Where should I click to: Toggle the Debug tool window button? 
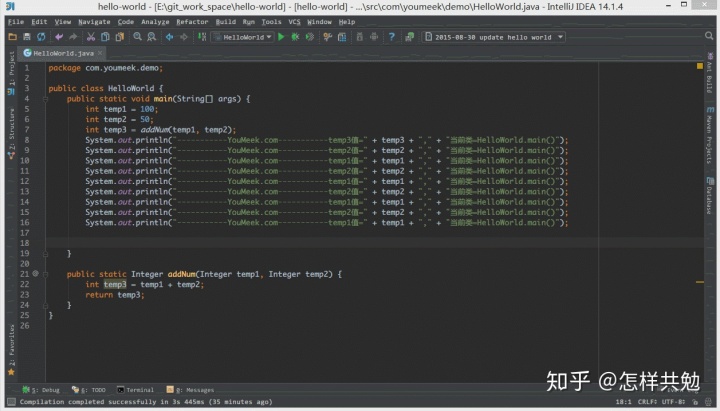(x=41, y=390)
